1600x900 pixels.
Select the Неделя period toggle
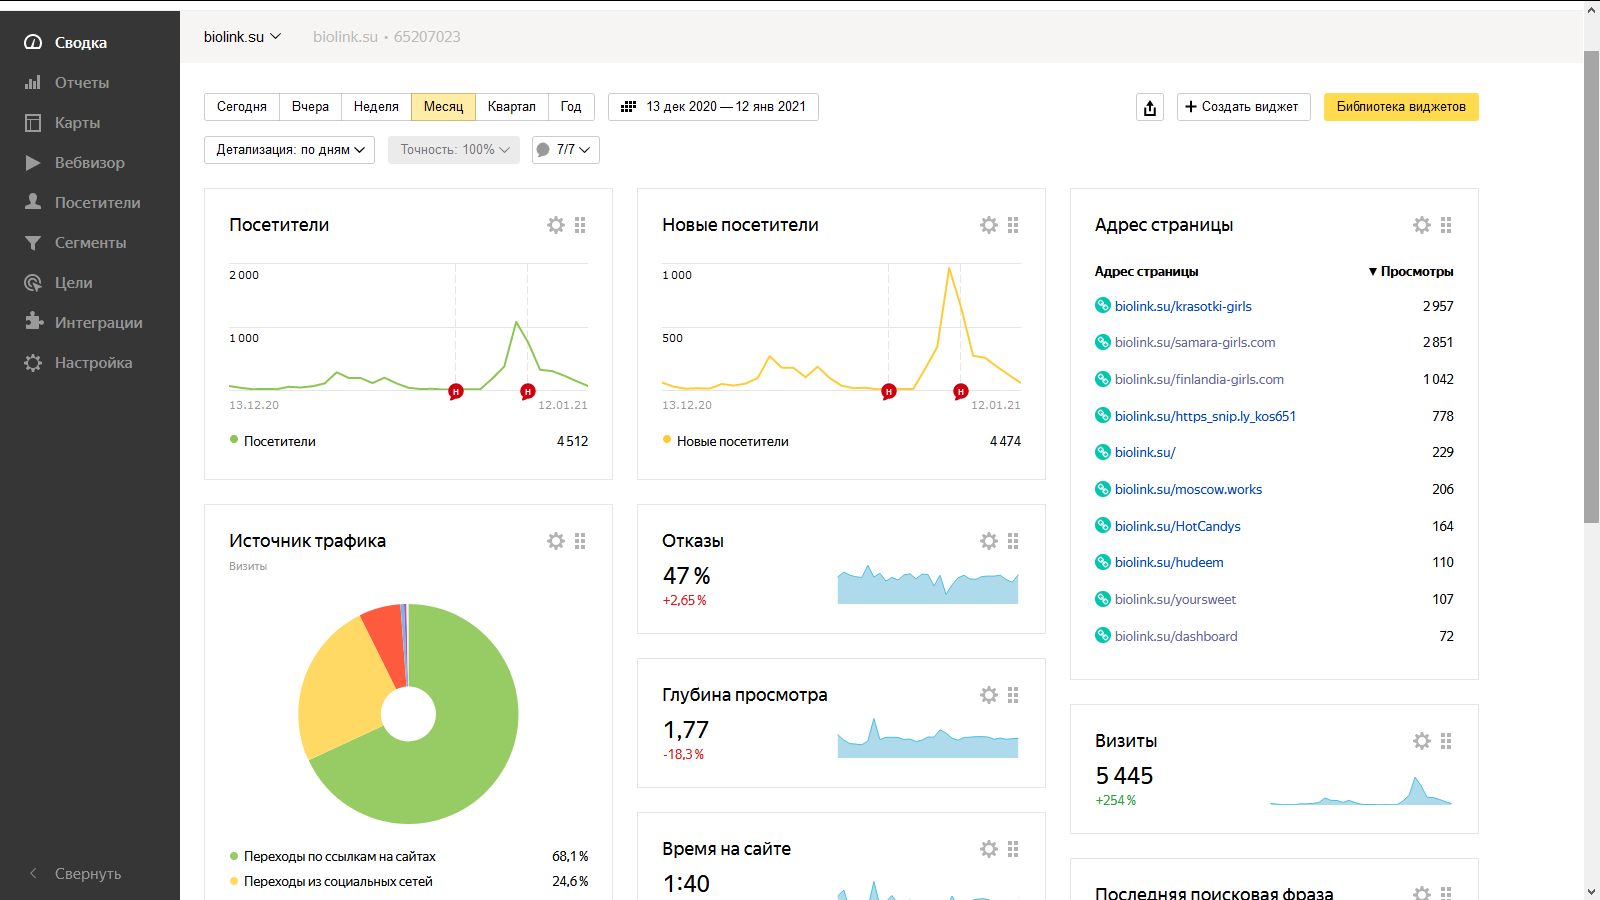[376, 107]
